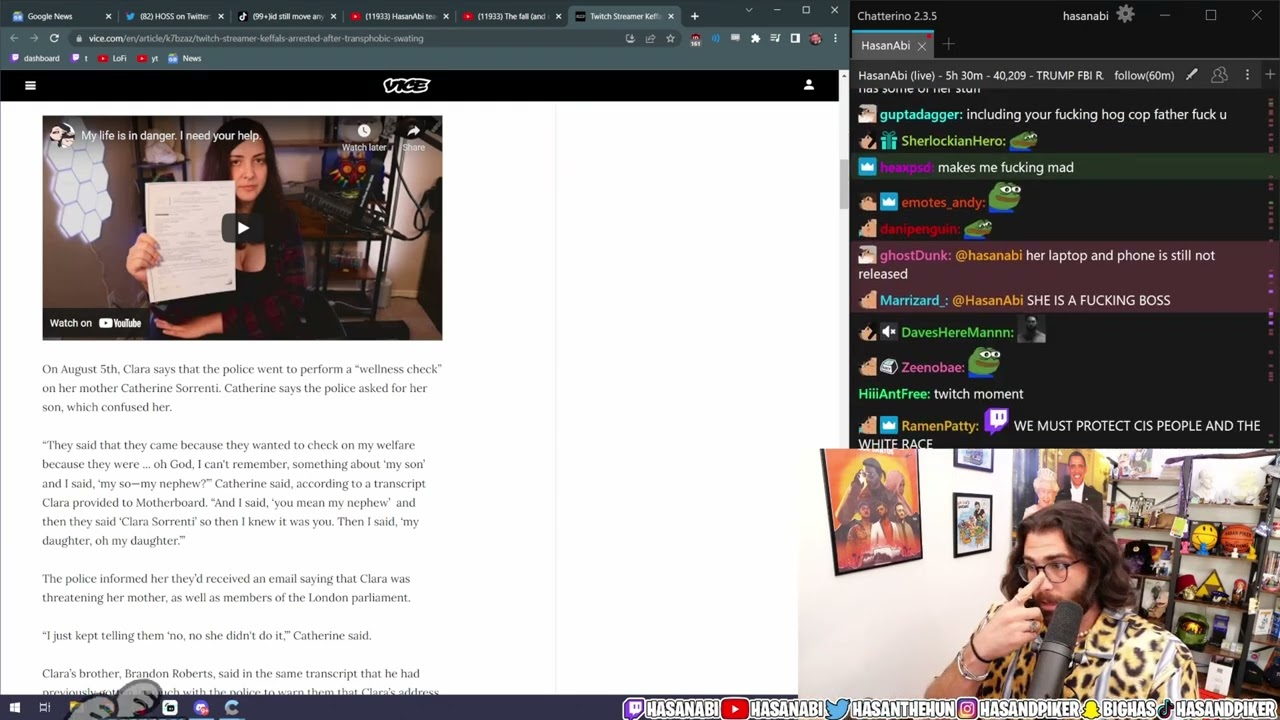
Task: Click username Zeenobae in chat
Action: [x=931, y=368]
